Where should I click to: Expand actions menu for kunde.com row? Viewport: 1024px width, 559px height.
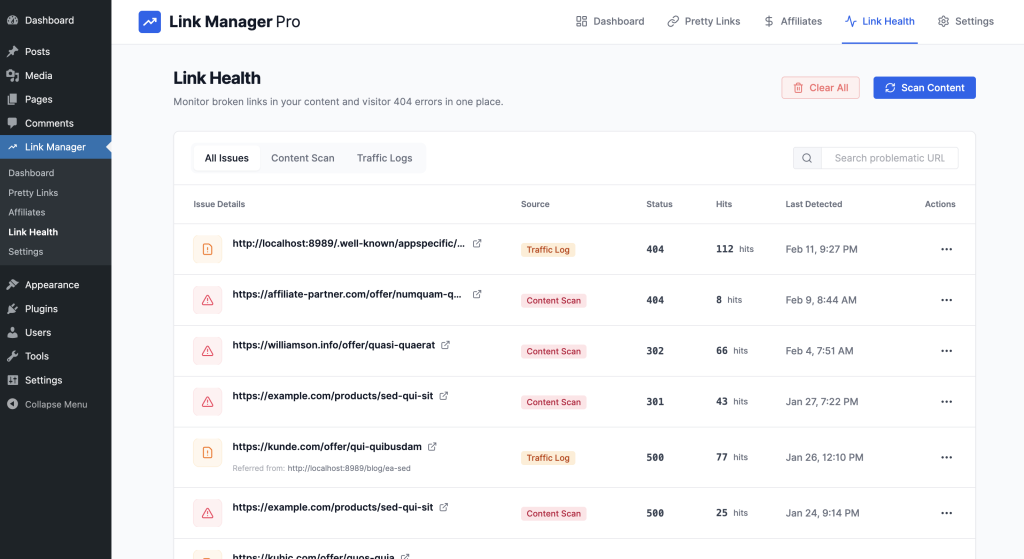[946, 457]
